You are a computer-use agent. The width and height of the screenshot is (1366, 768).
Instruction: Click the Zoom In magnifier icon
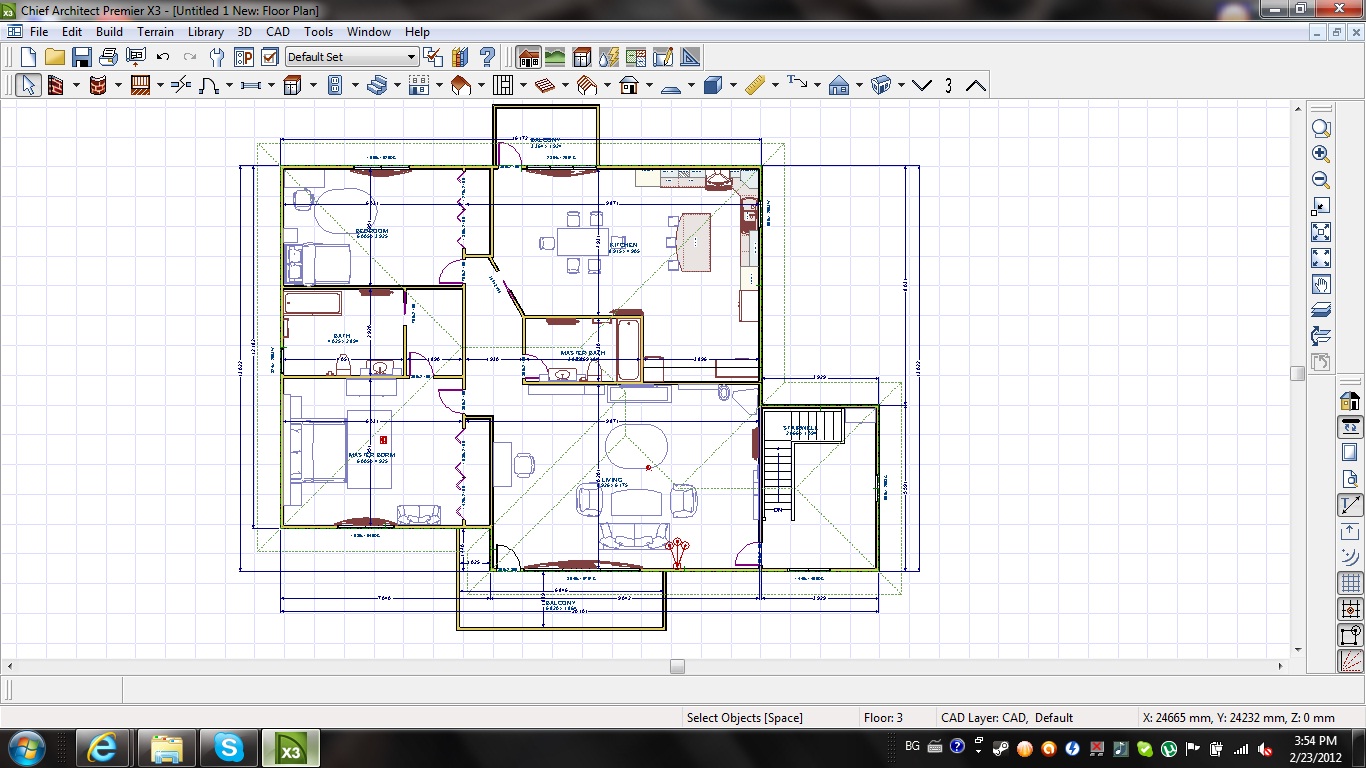[x=1321, y=154]
